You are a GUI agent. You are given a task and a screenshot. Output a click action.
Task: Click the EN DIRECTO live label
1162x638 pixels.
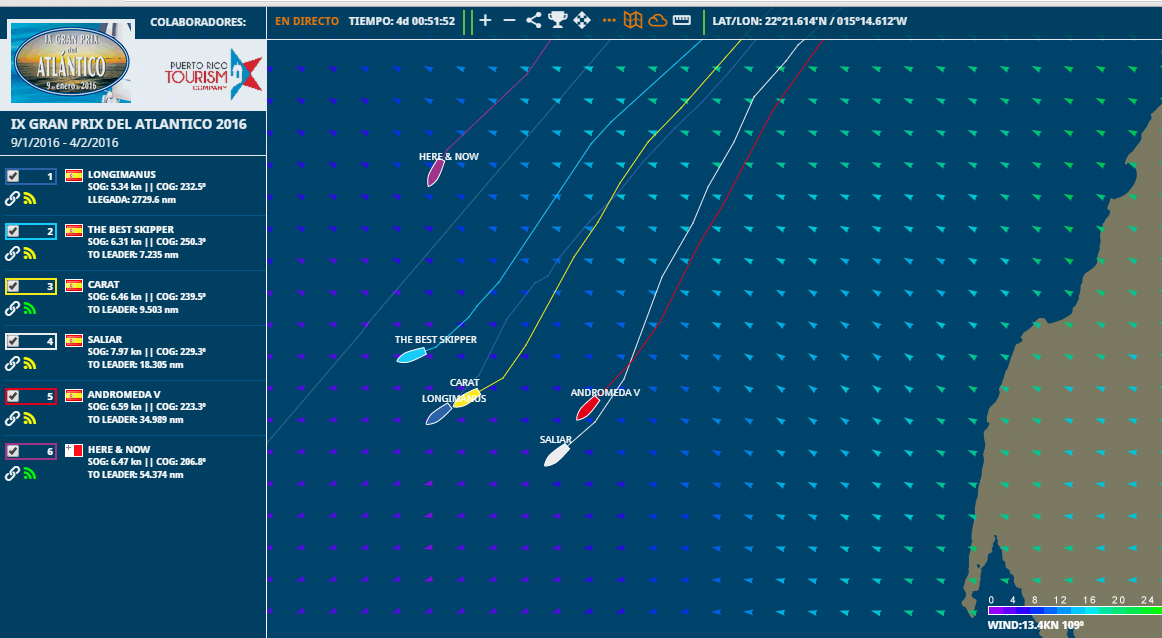307,21
